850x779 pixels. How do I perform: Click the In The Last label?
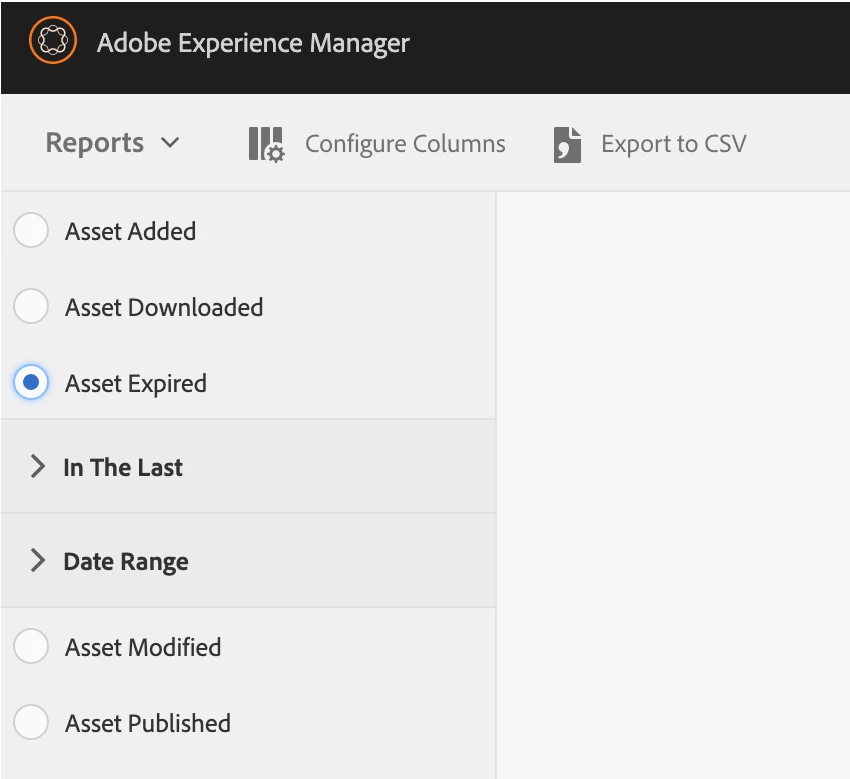[123, 467]
